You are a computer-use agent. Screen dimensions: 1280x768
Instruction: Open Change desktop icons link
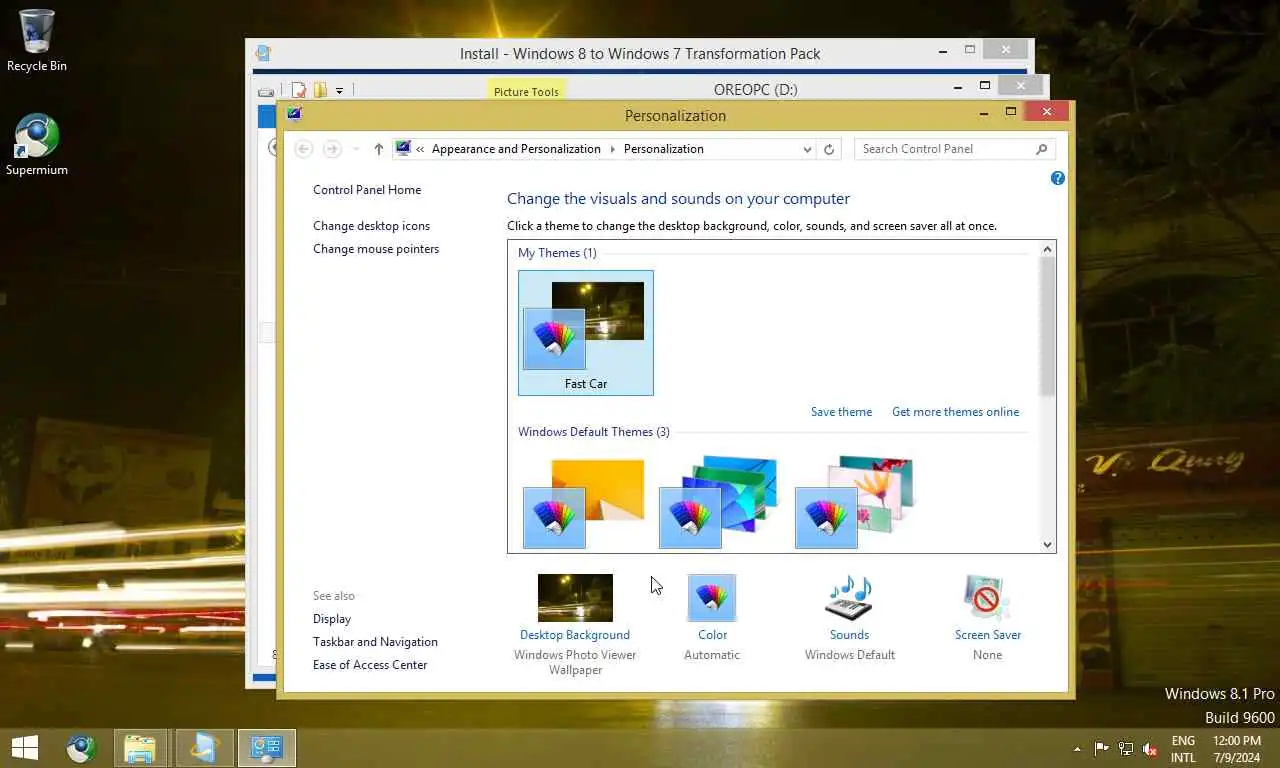click(371, 226)
